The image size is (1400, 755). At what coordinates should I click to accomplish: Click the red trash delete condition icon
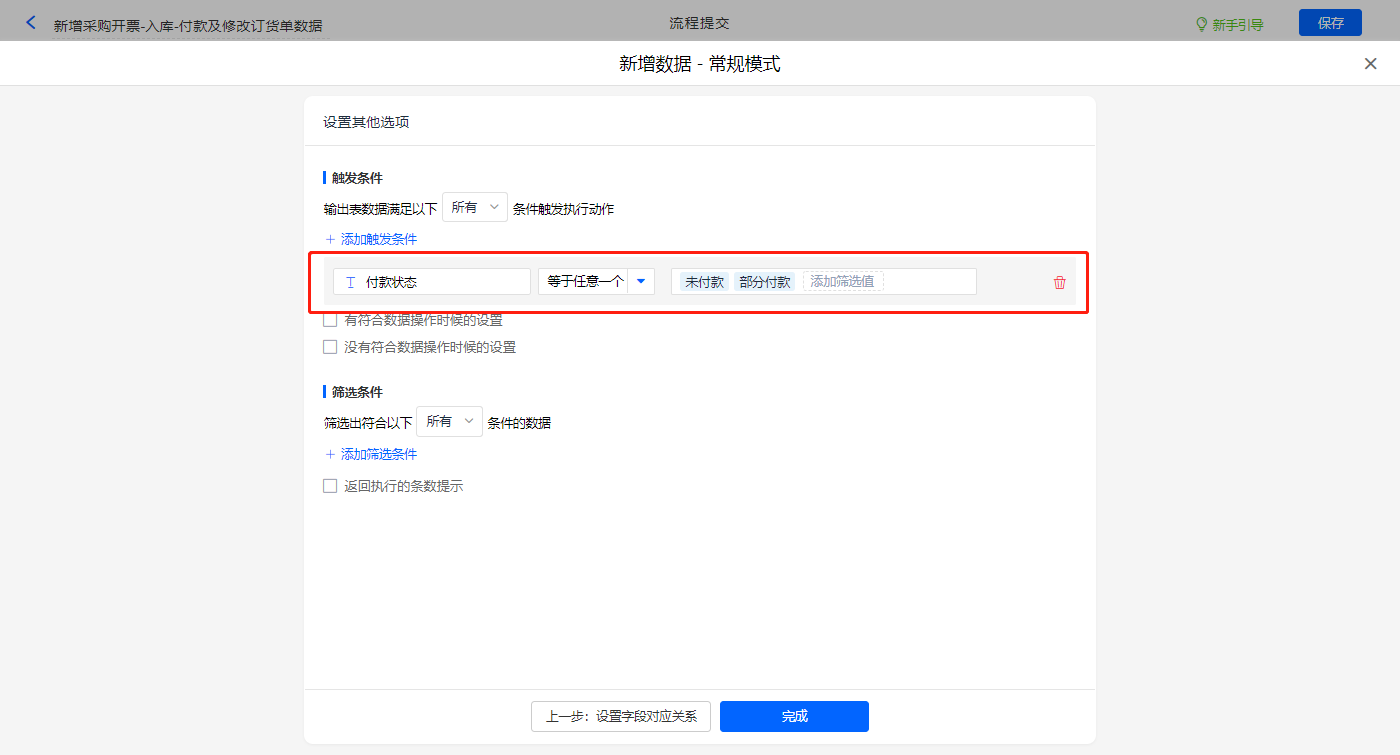click(x=1059, y=283)
